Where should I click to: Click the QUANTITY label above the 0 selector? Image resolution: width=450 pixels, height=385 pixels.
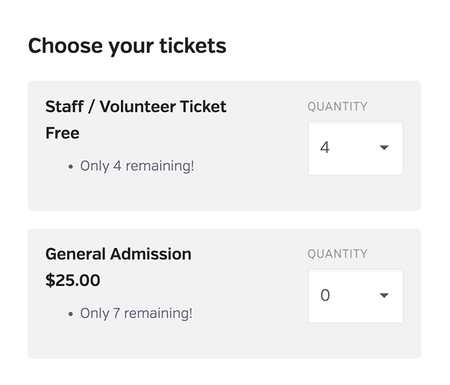coord(337,254)
